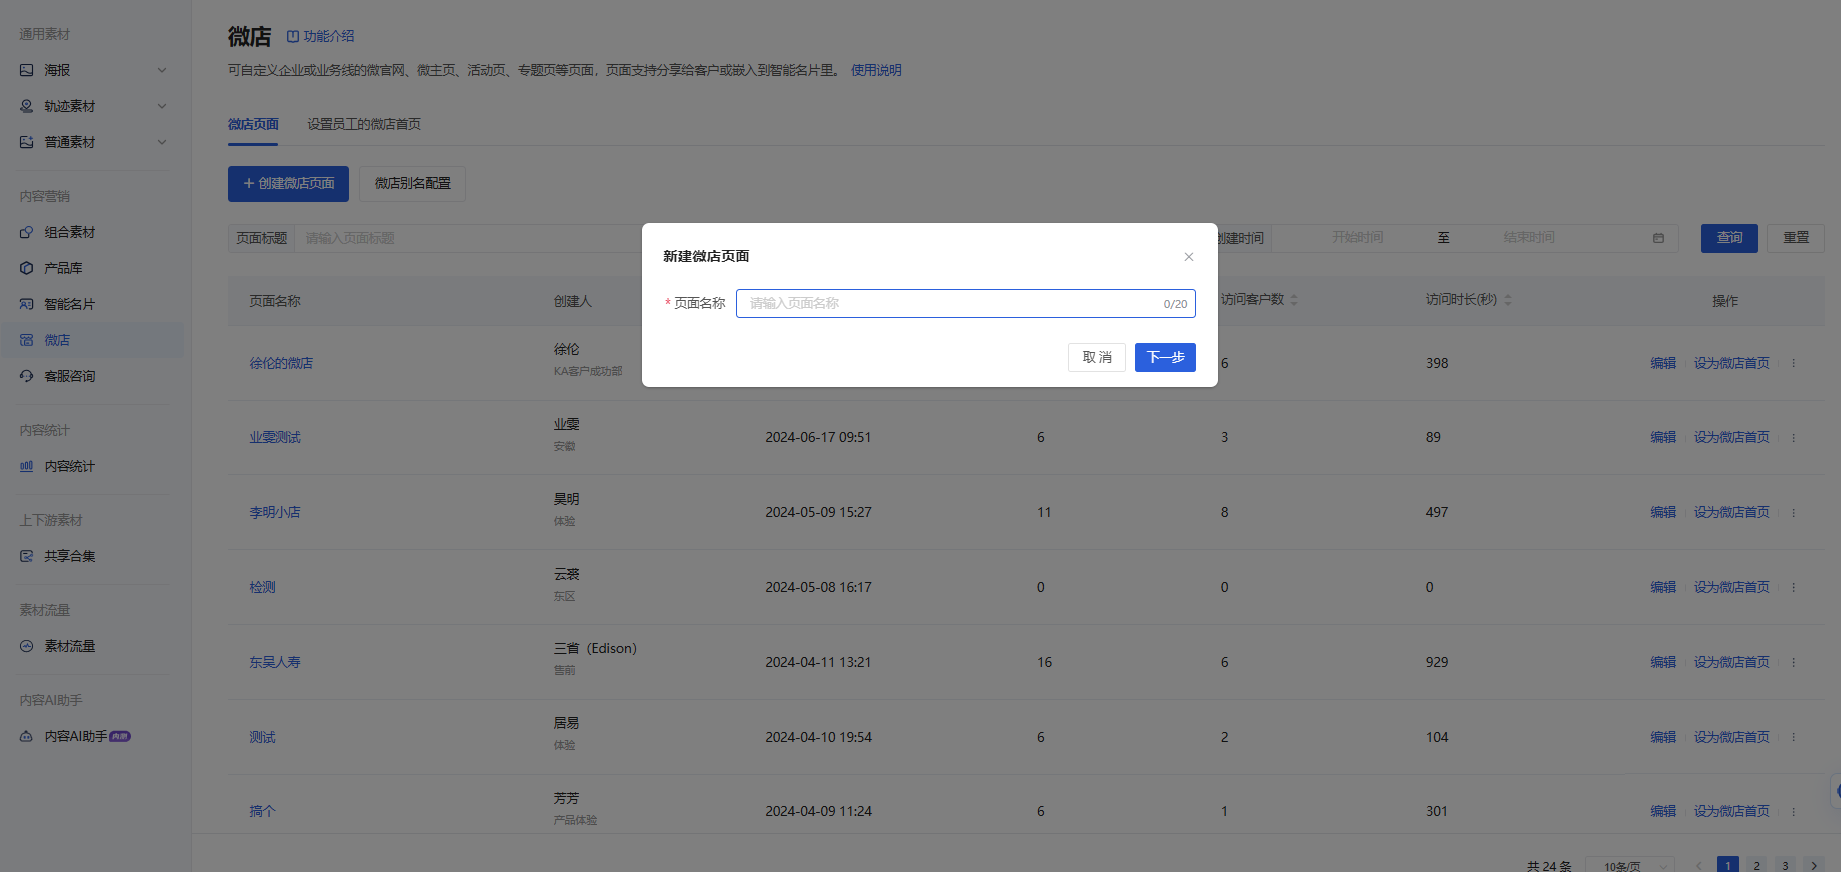Image resolution: width=1841 pixels, height=872 pixels.
Task: Open the 使用说明 link
Action: click(x=876, y=70)
